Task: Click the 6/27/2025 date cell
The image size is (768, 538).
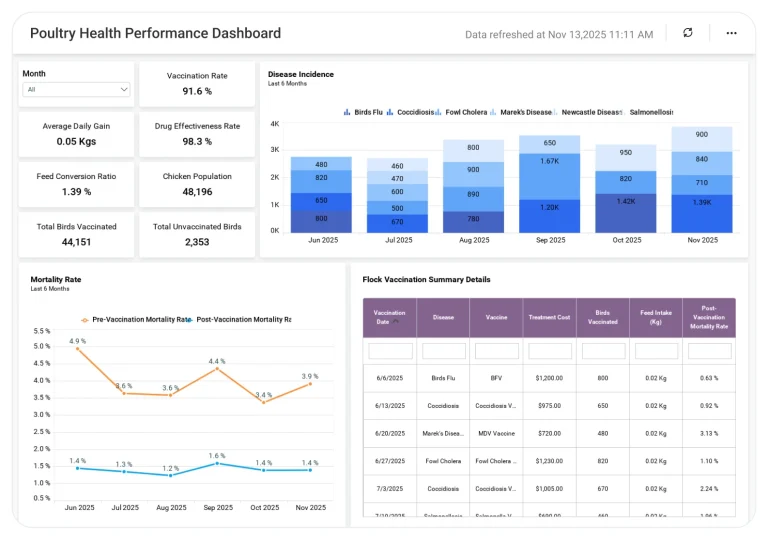Action: (x=390, y=461)
